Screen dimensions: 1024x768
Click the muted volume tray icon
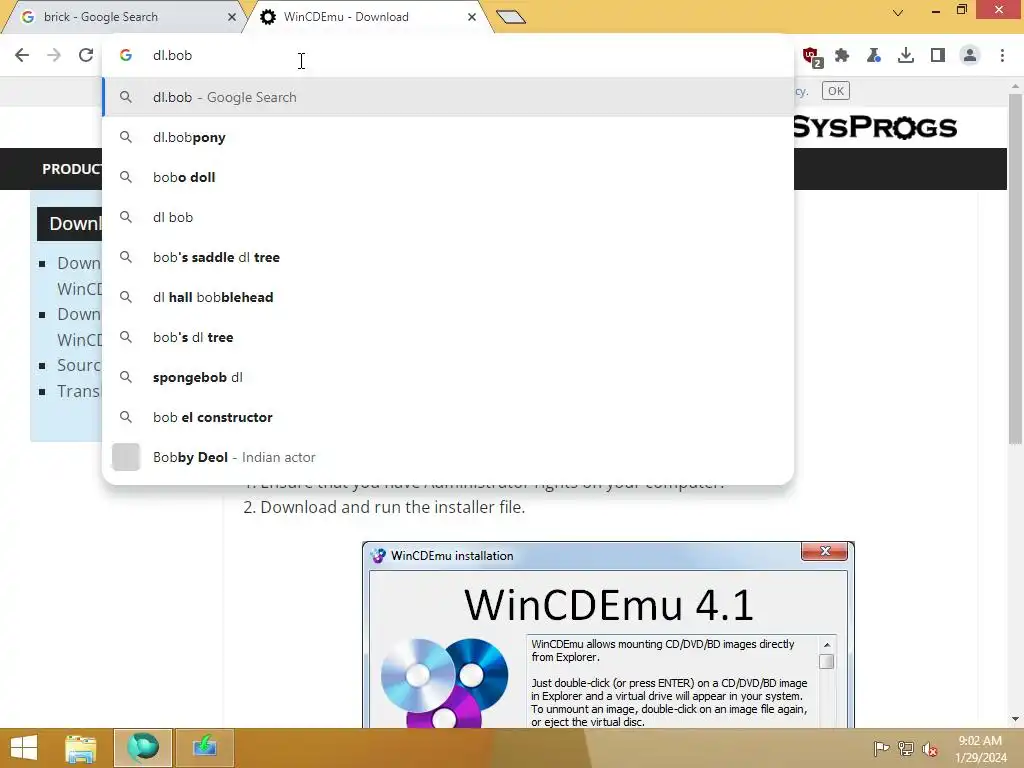[930, 749]
